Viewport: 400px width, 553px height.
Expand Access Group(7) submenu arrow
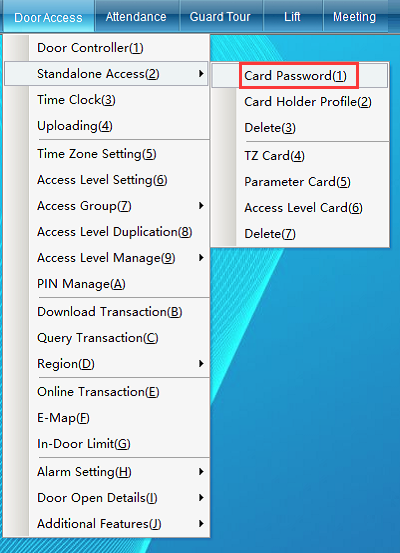pos(201,206)
